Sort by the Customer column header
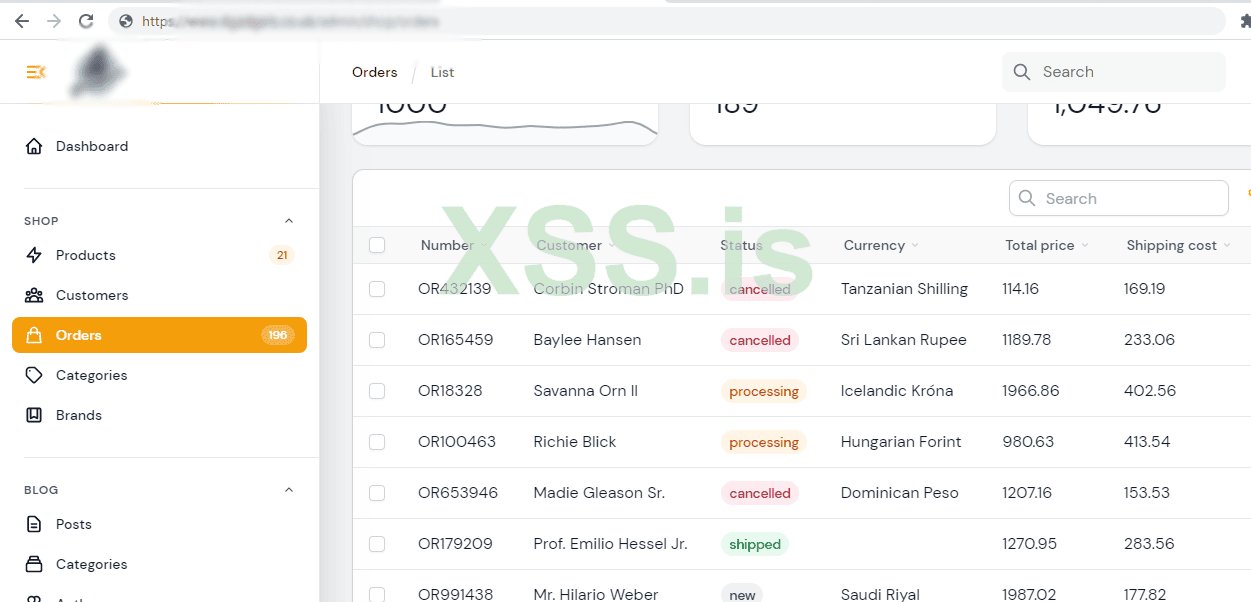The image size is (1251, 602). (x=575, y=245)
